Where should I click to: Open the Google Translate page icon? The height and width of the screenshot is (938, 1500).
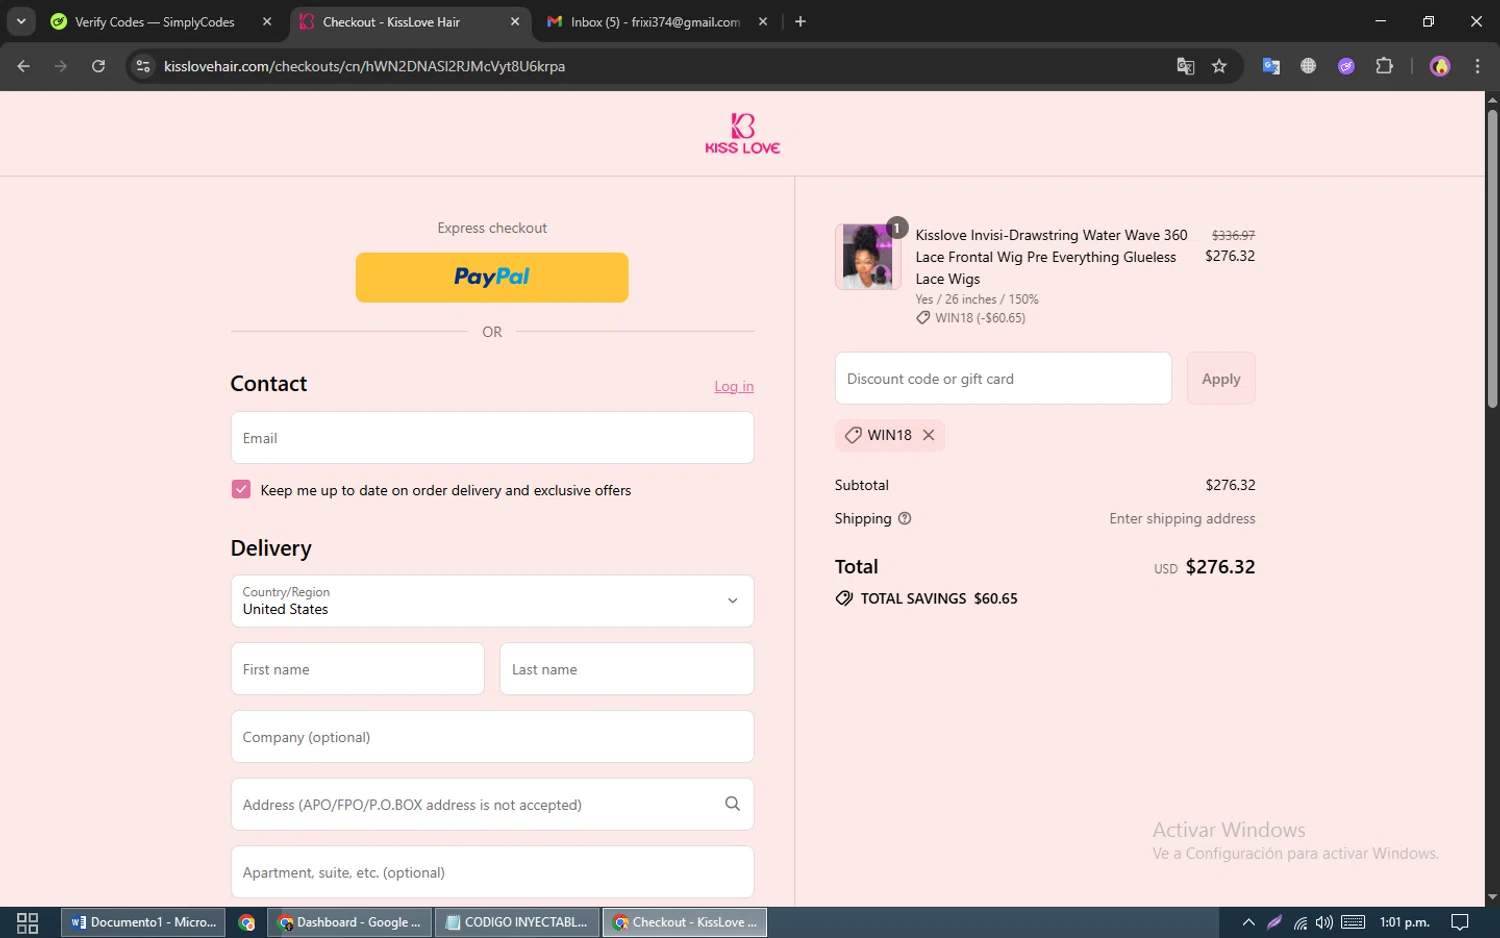click(x=1186, y=66)
